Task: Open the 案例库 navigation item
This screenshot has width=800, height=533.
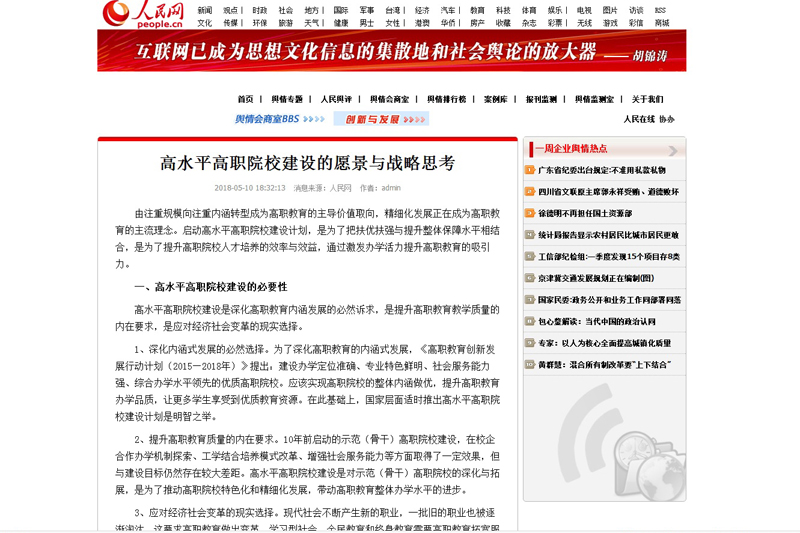Action: [495, 99]
